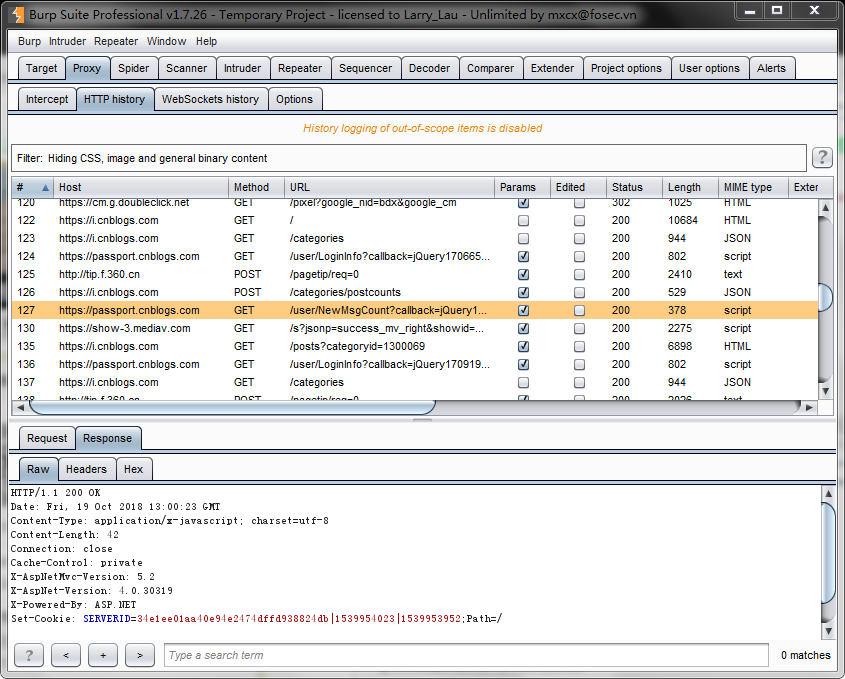Switch response view to Headers tab
The image size is (845, 679).
[86, 469]
